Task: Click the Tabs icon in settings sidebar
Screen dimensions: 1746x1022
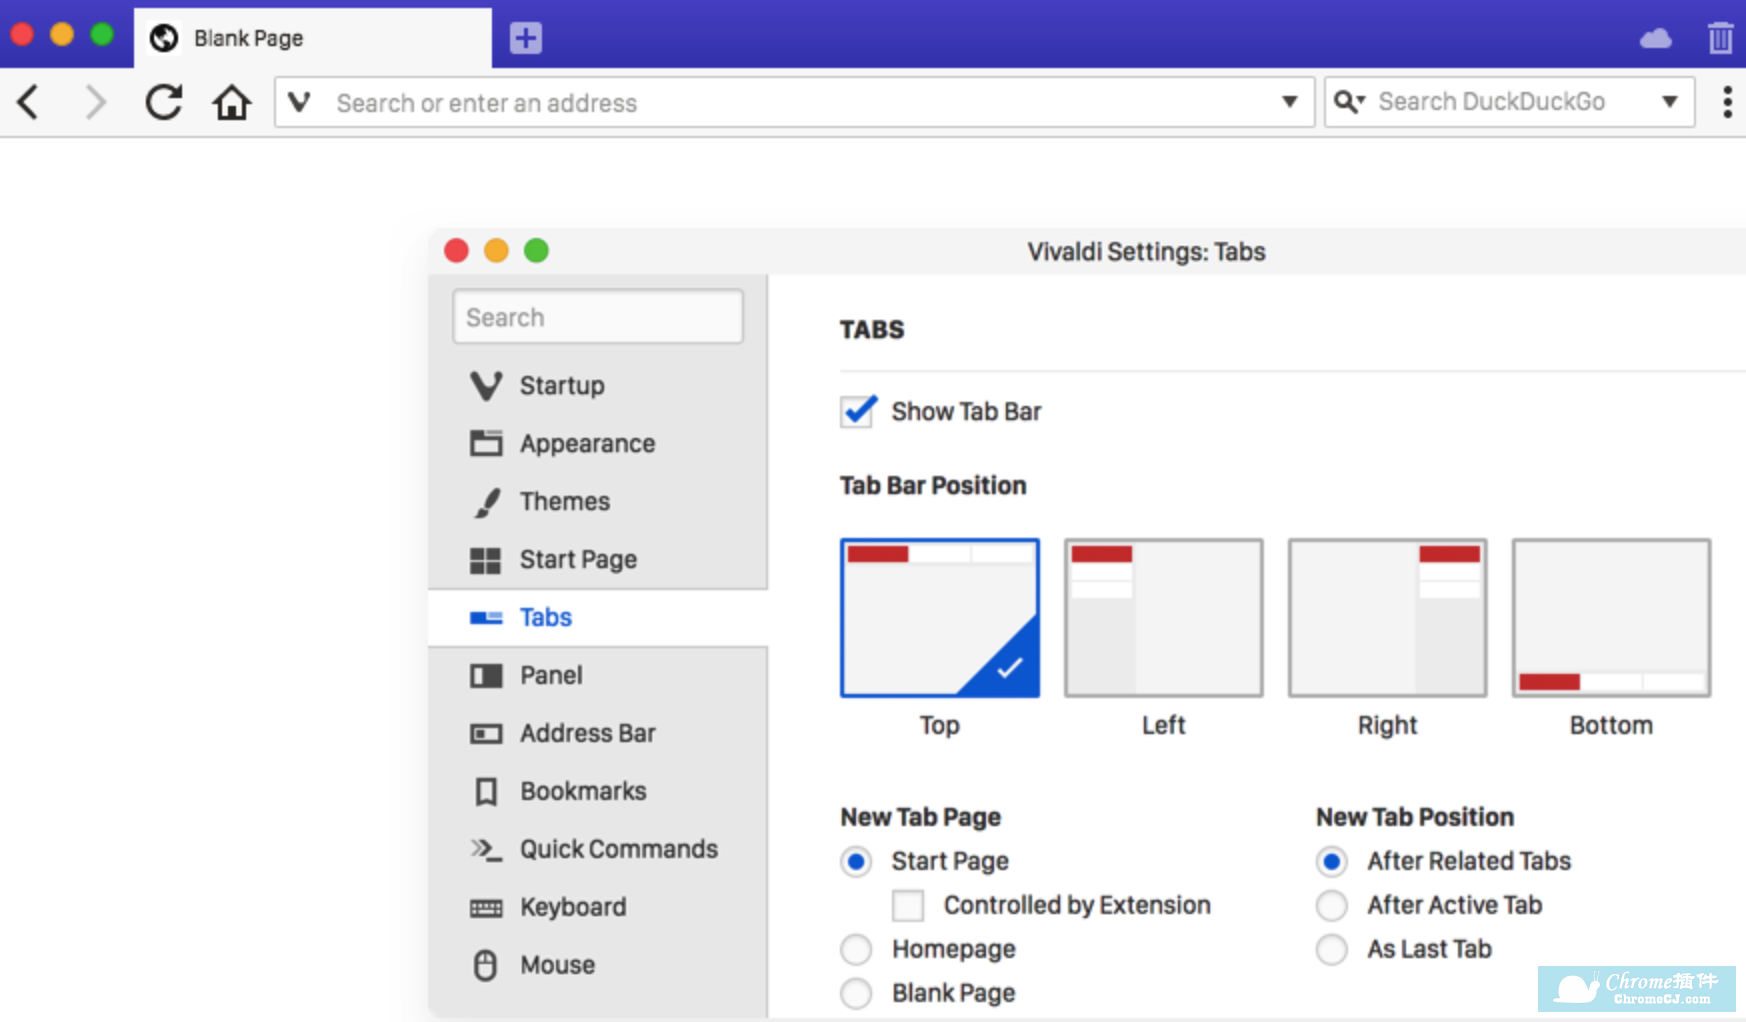Action: click(486, 618)
